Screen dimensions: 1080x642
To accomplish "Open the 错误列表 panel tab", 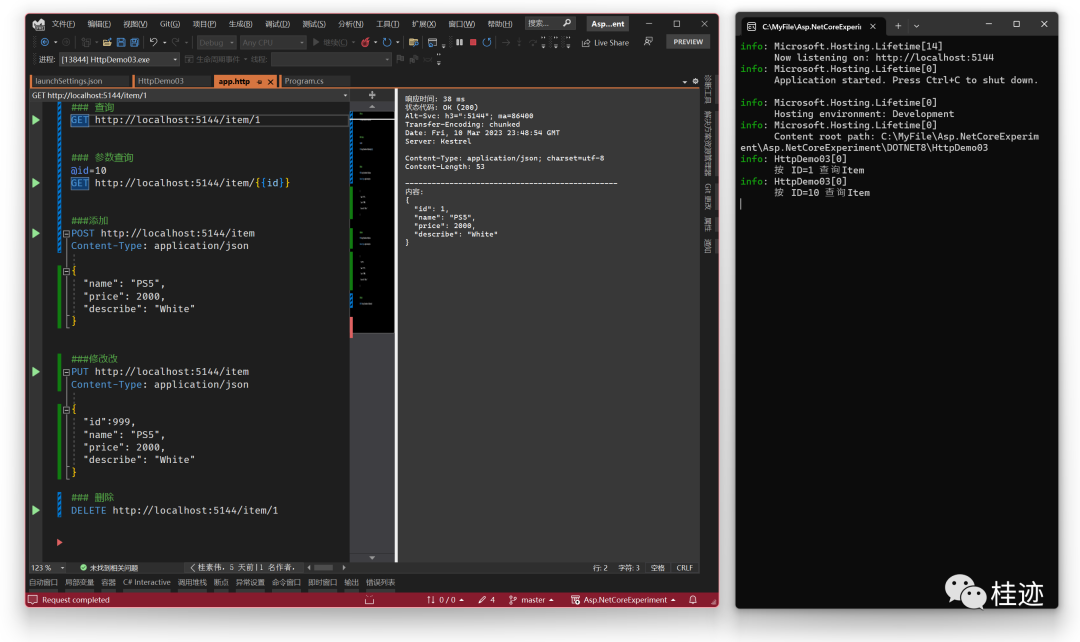I will (x=380, y=583).
